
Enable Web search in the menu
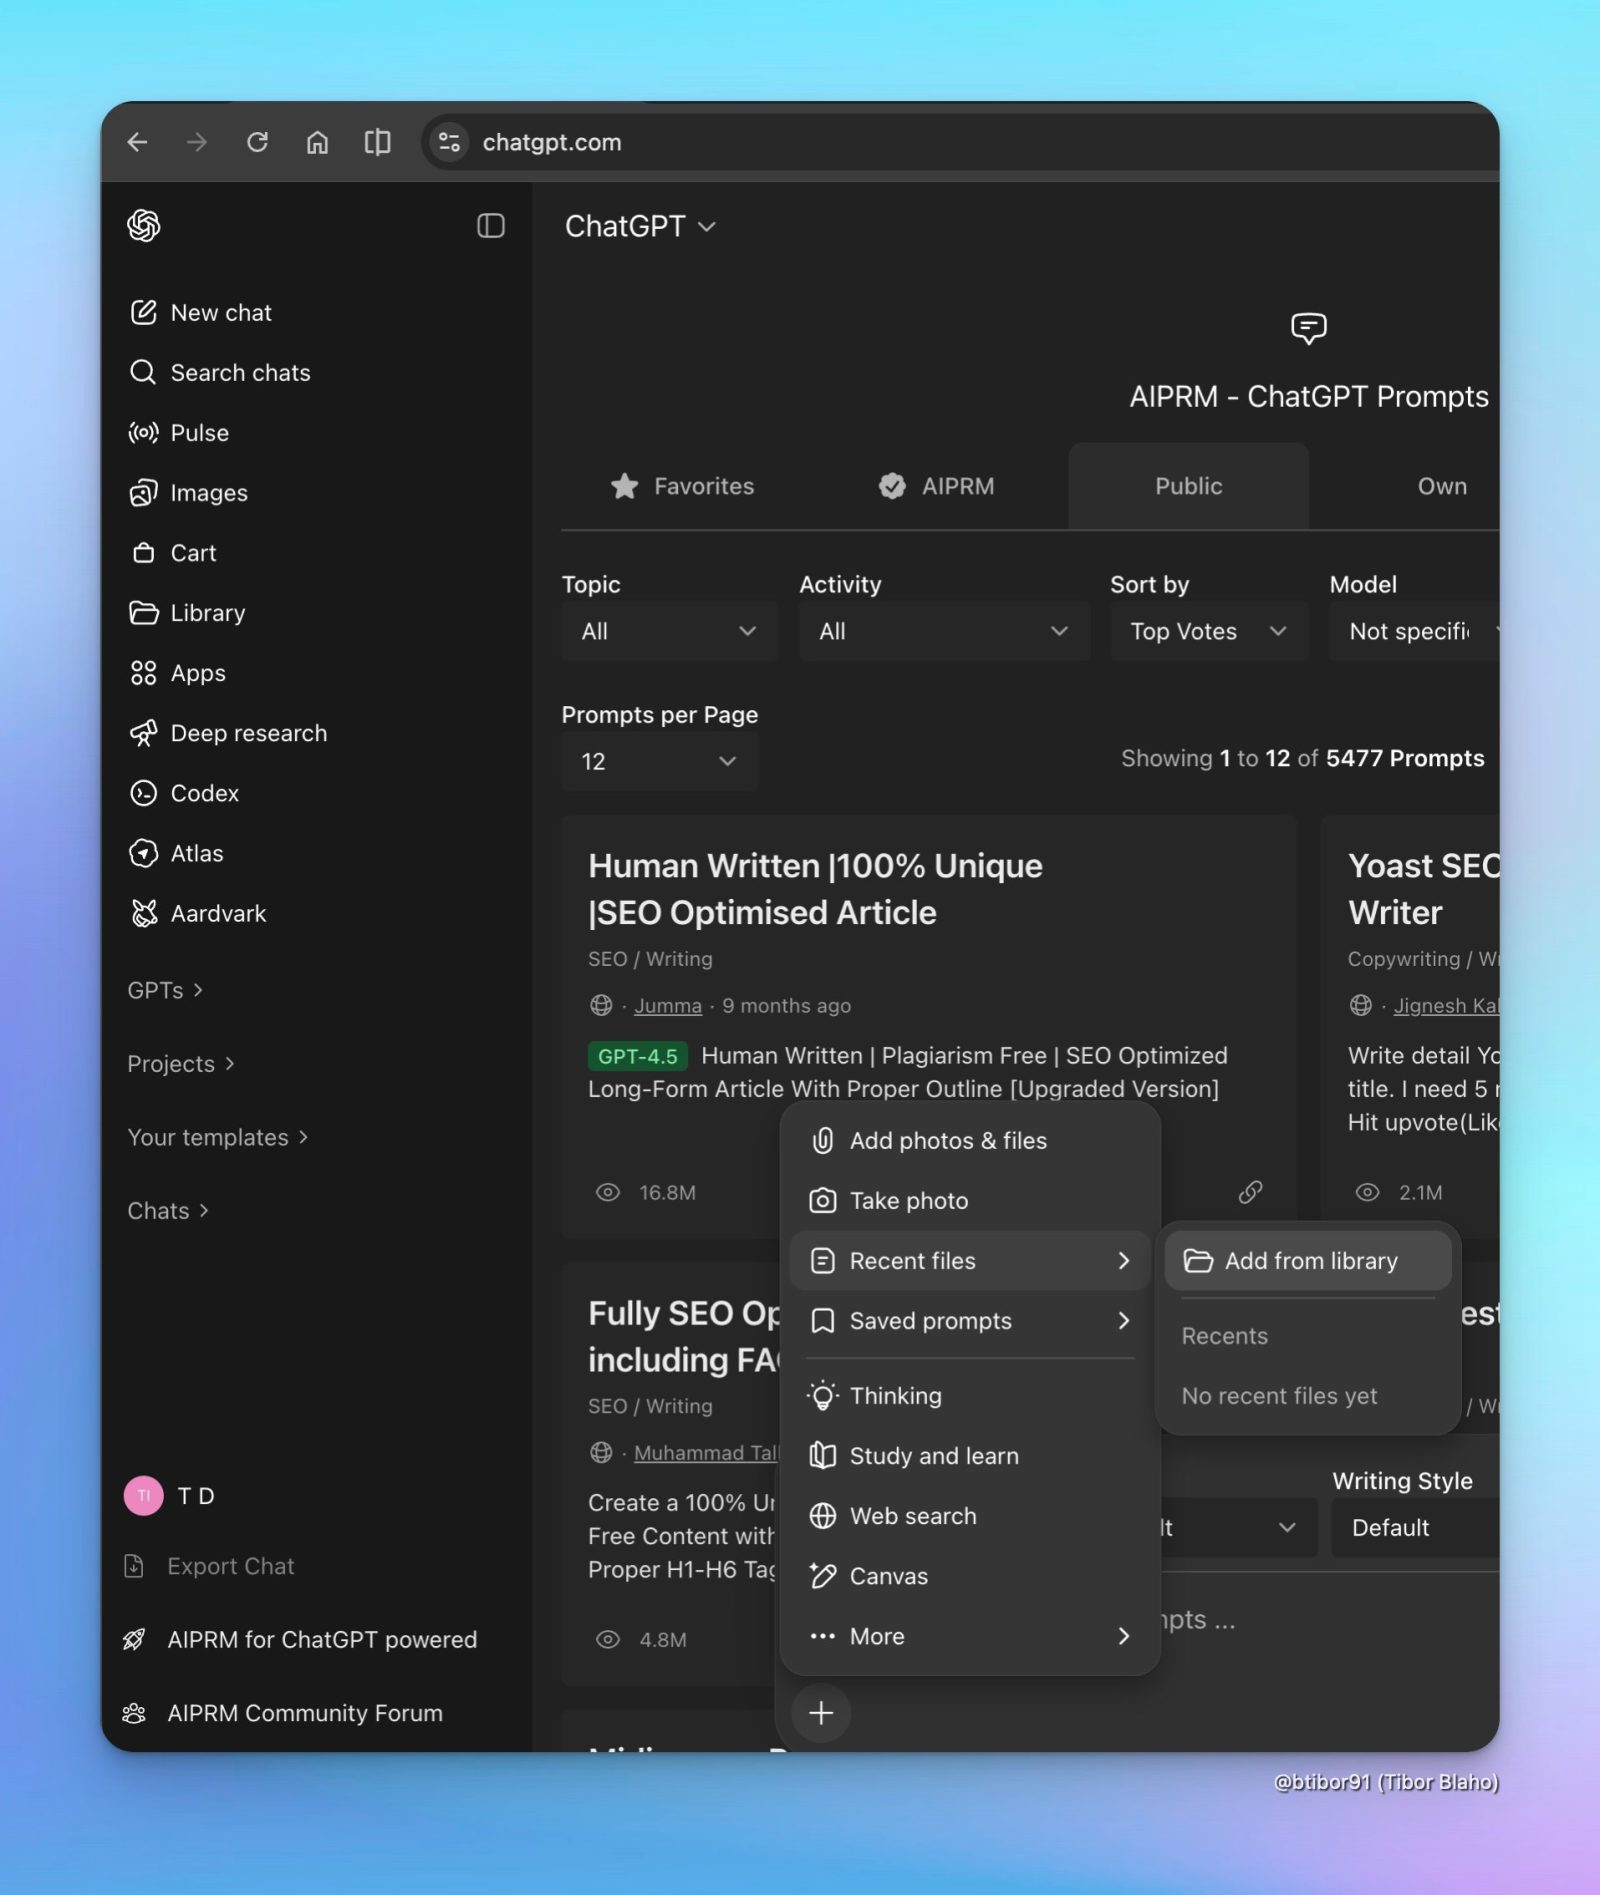[912, 1516]
